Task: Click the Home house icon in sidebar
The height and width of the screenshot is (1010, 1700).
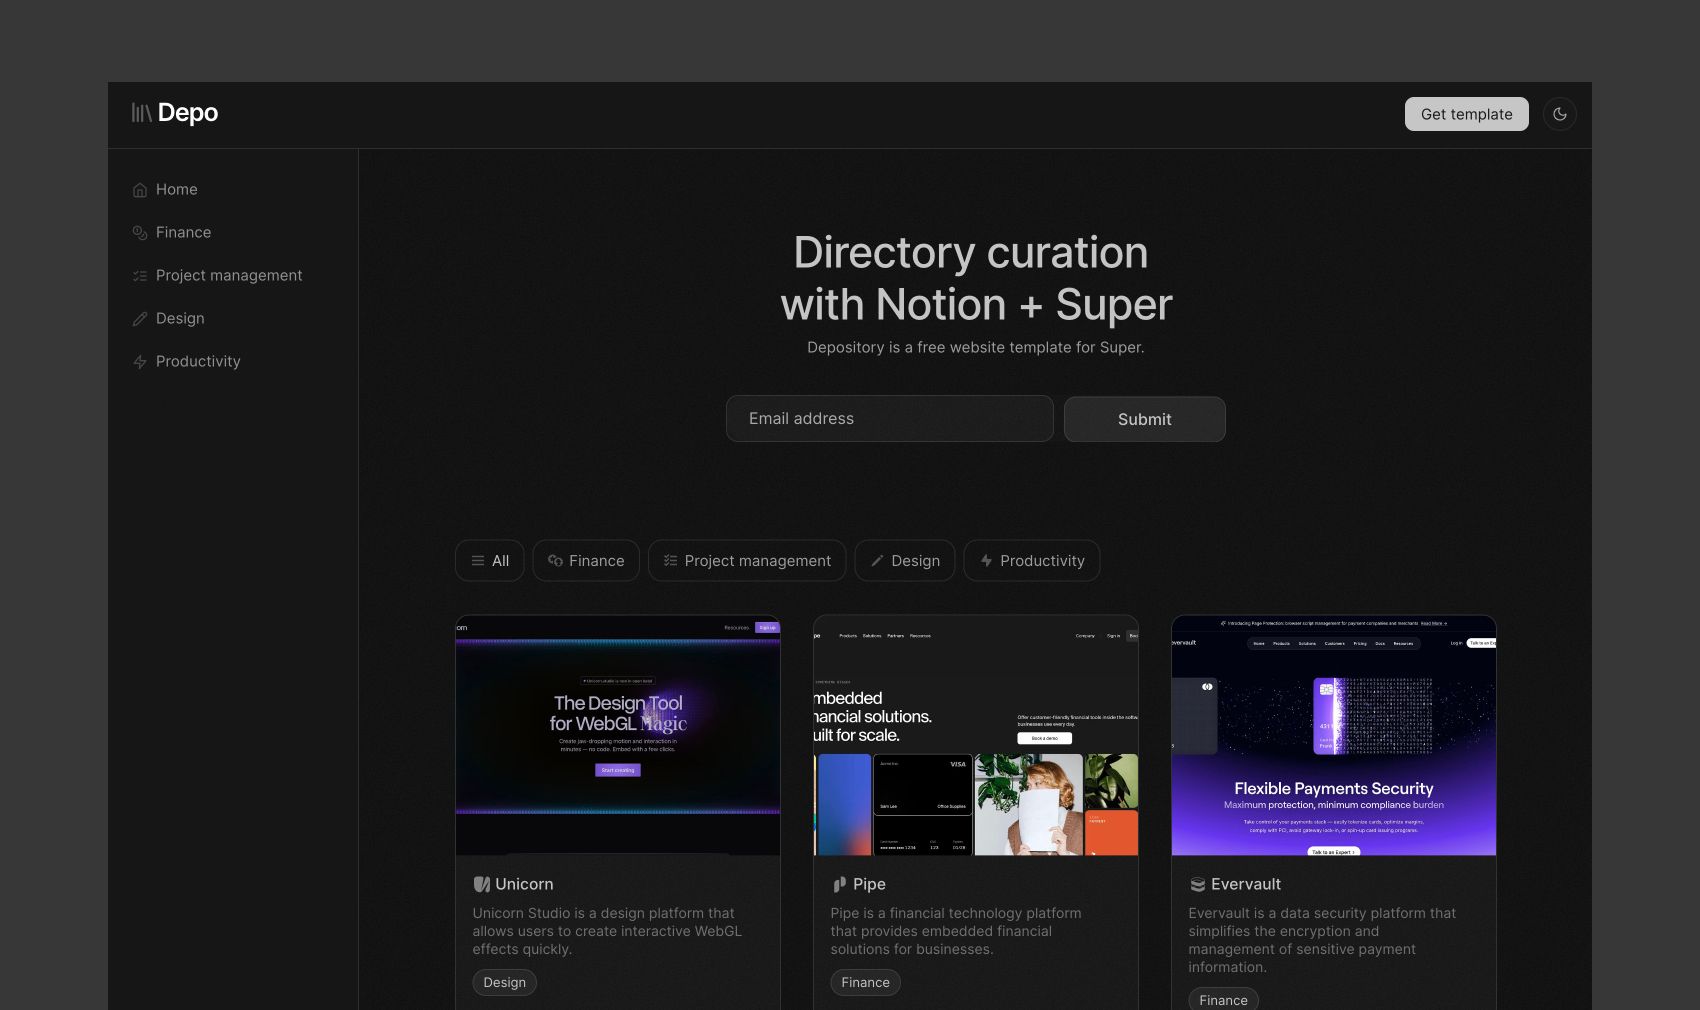Action: (x=140, y=190)
